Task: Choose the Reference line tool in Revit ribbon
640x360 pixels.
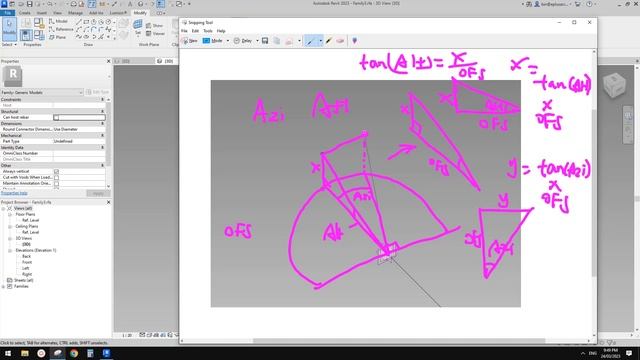Action: pyautogui.click(x=61, y=29)
